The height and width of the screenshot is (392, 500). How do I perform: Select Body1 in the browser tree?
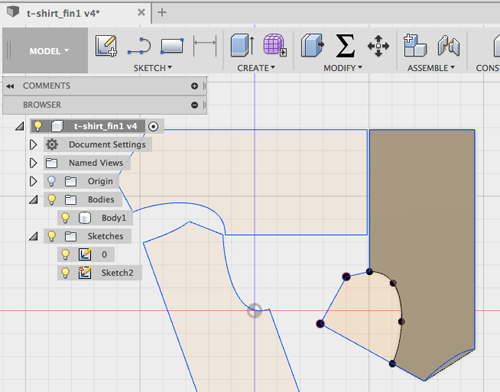[114, 218]
